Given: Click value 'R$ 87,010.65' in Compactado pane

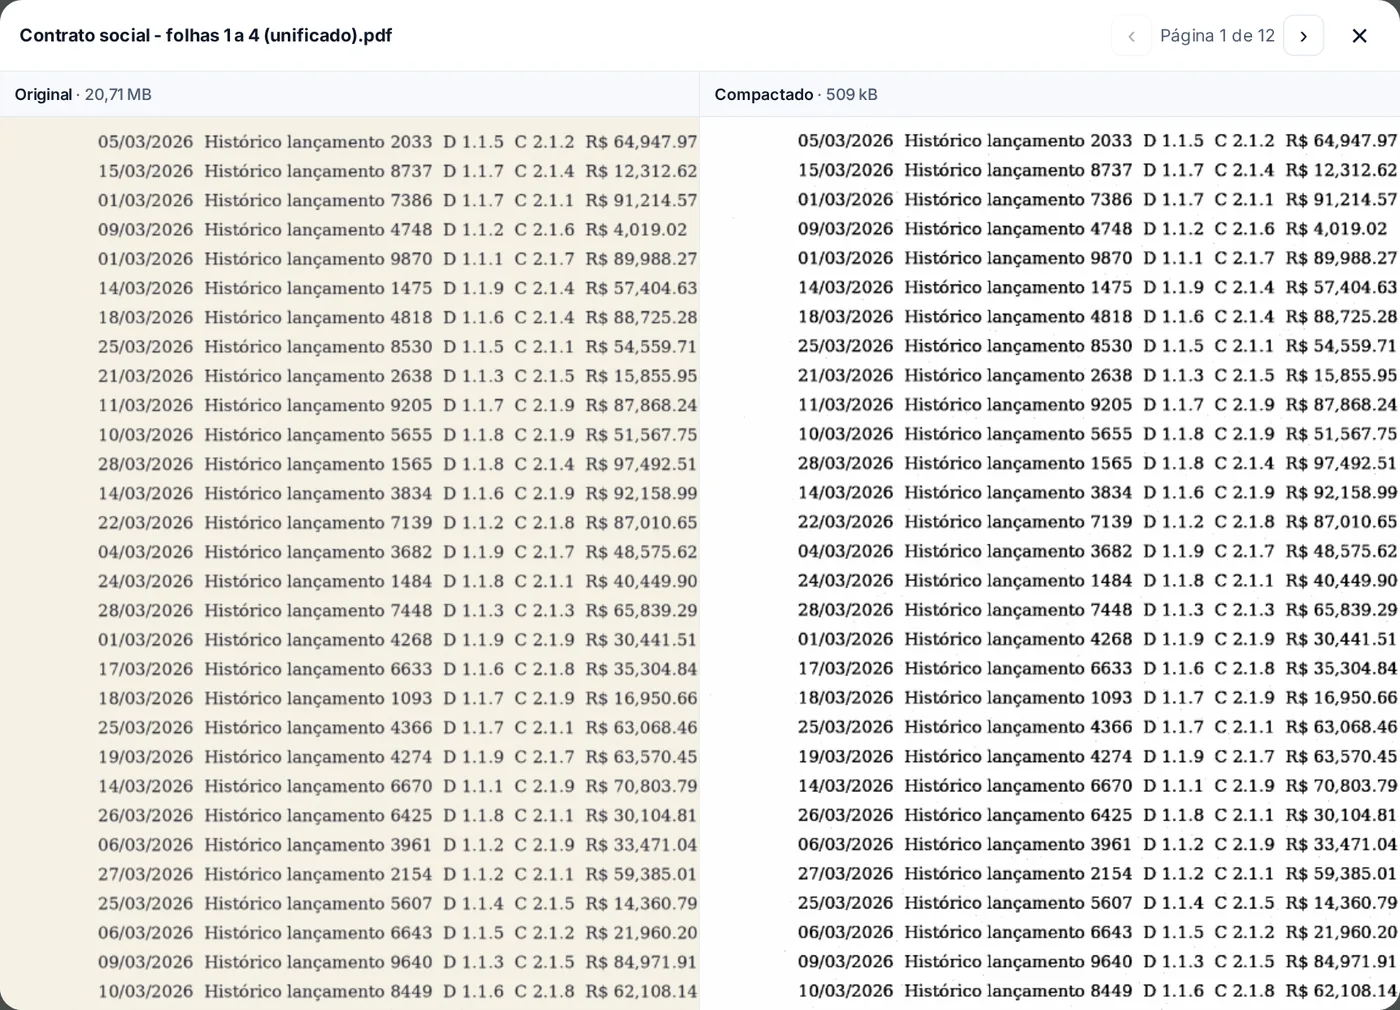Looking at the screenshot, I should coord(1341,522).
